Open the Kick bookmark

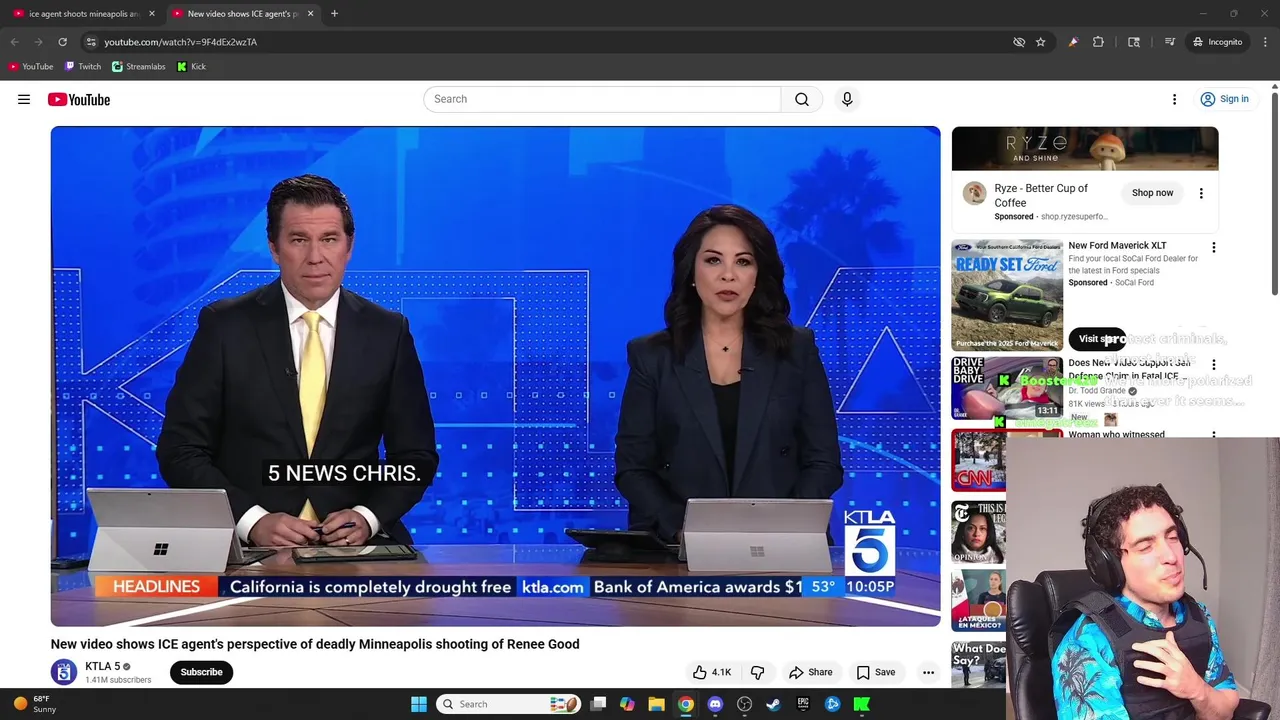(191, 66)
